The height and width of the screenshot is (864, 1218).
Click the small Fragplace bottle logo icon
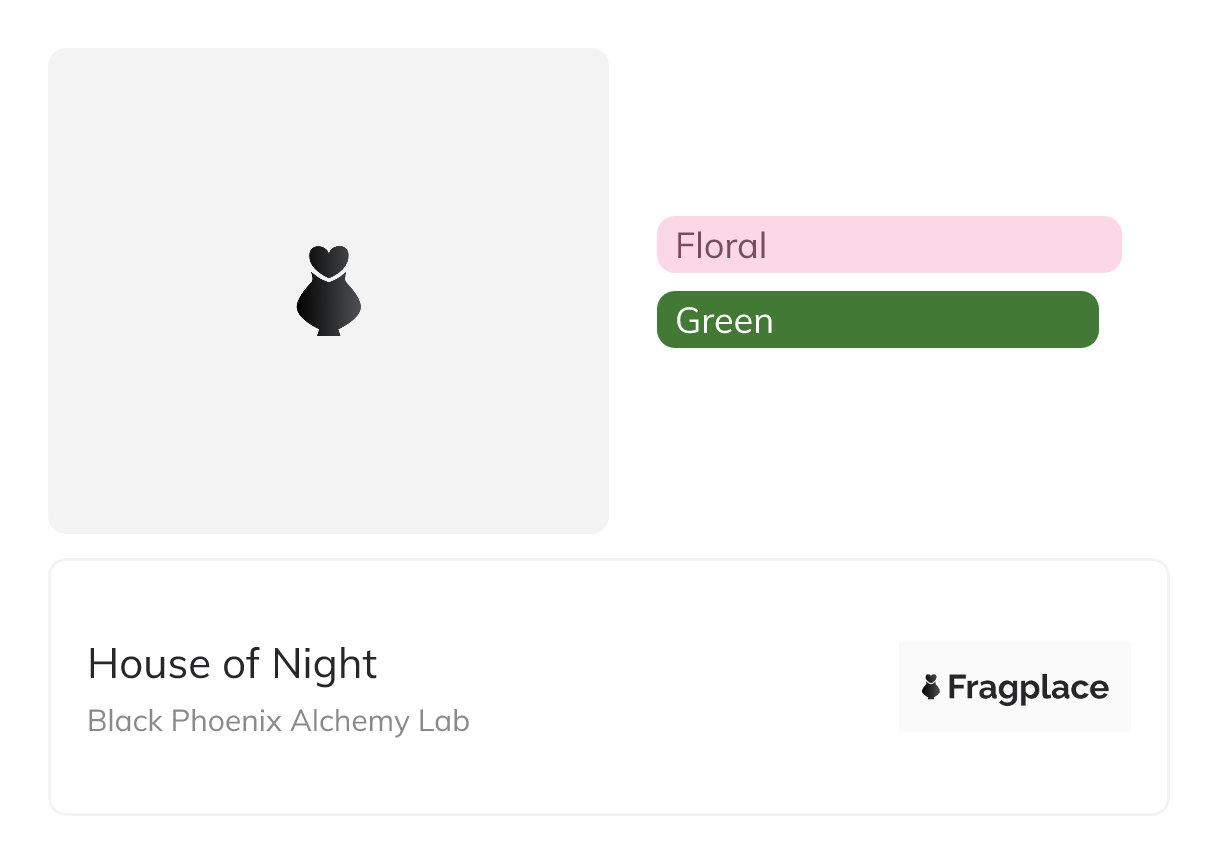pos(931,687)
